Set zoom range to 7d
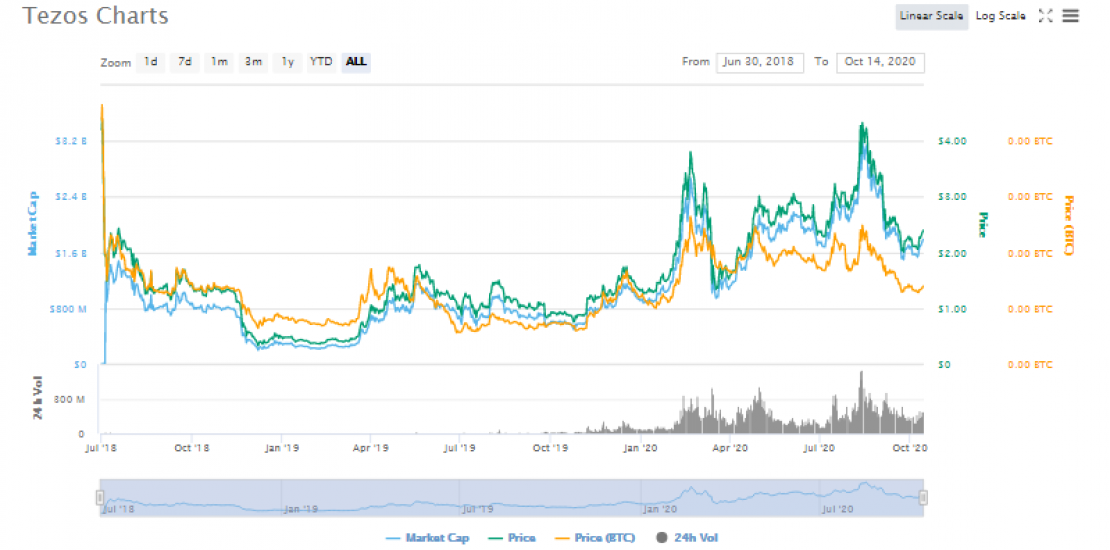This screenshot has width=1110, height=550. coord(185,62)
